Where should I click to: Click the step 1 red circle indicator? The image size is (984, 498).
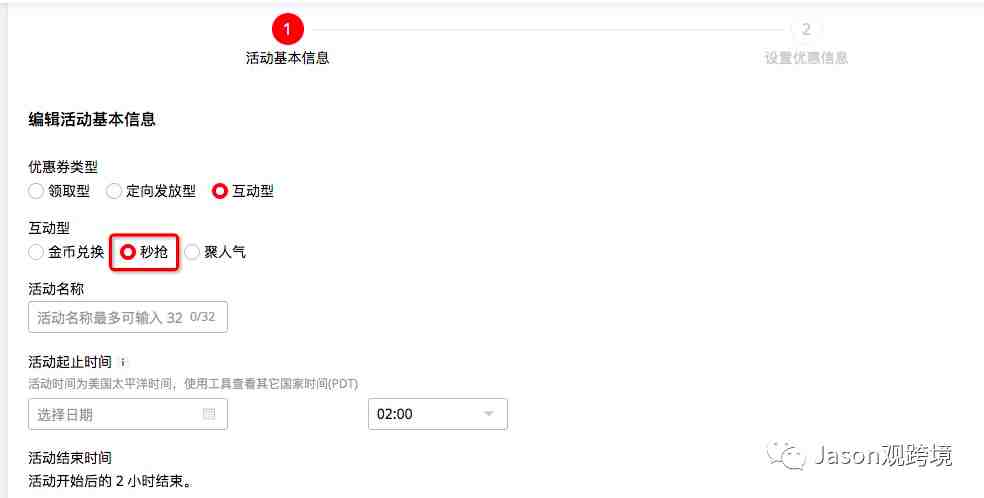(x=287, y=29)
